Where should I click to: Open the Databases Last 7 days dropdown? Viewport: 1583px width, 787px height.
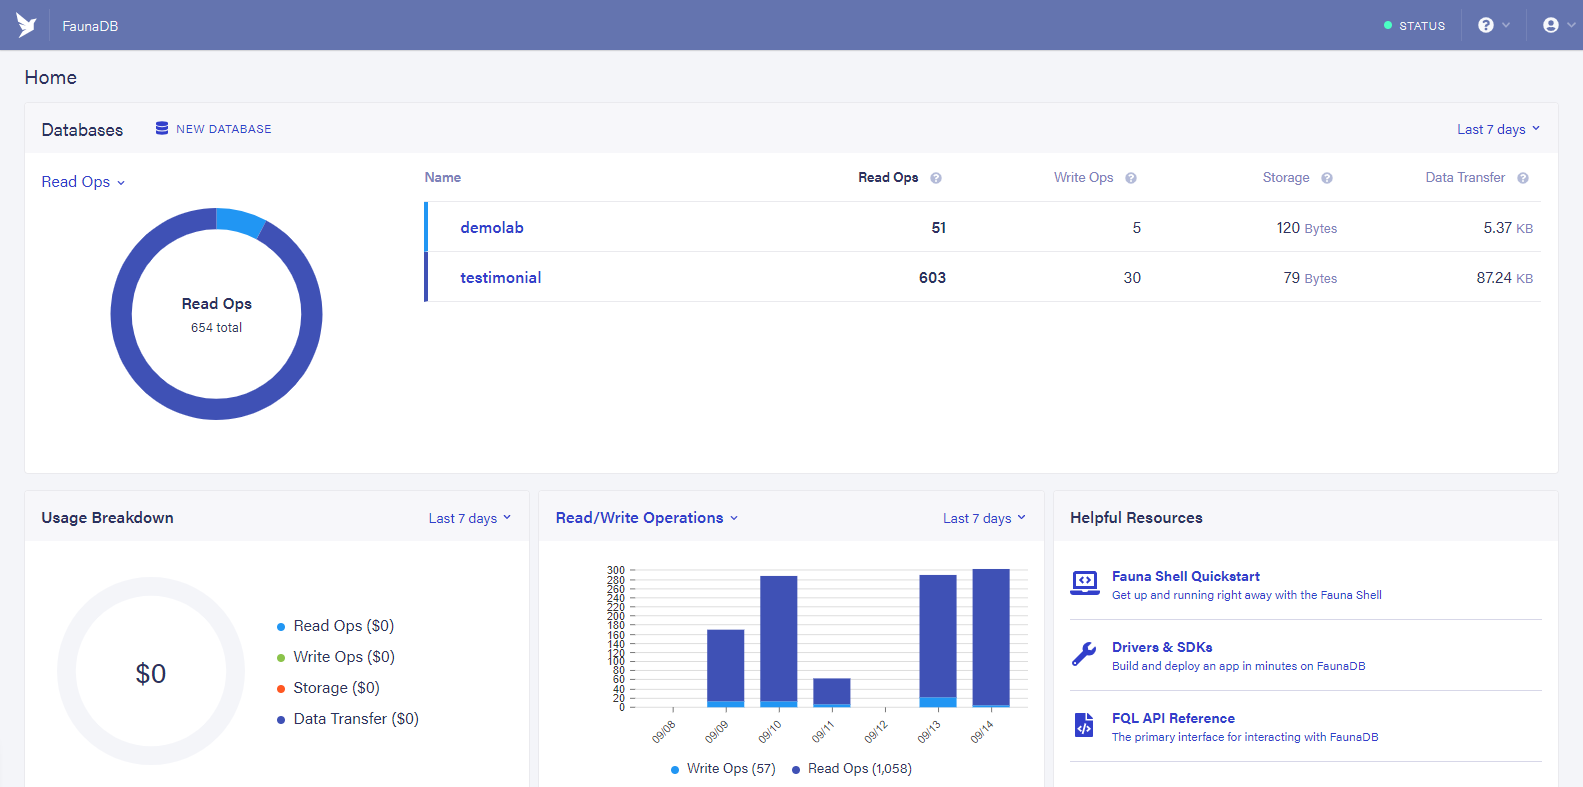click(x=1498, y=129)
